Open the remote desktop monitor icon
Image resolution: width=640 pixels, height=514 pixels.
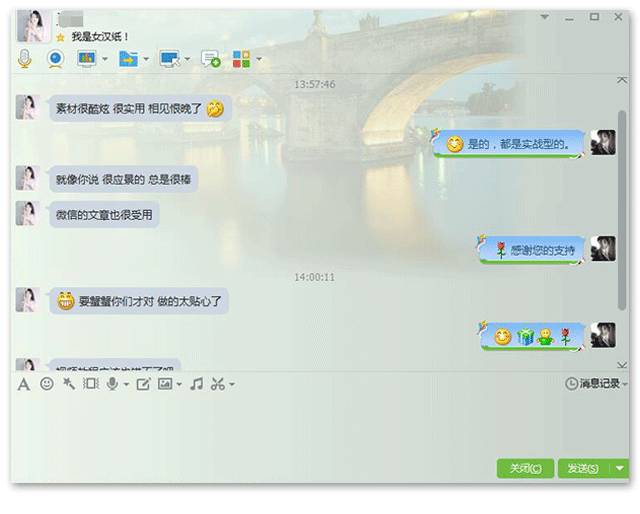pos(170,59)
